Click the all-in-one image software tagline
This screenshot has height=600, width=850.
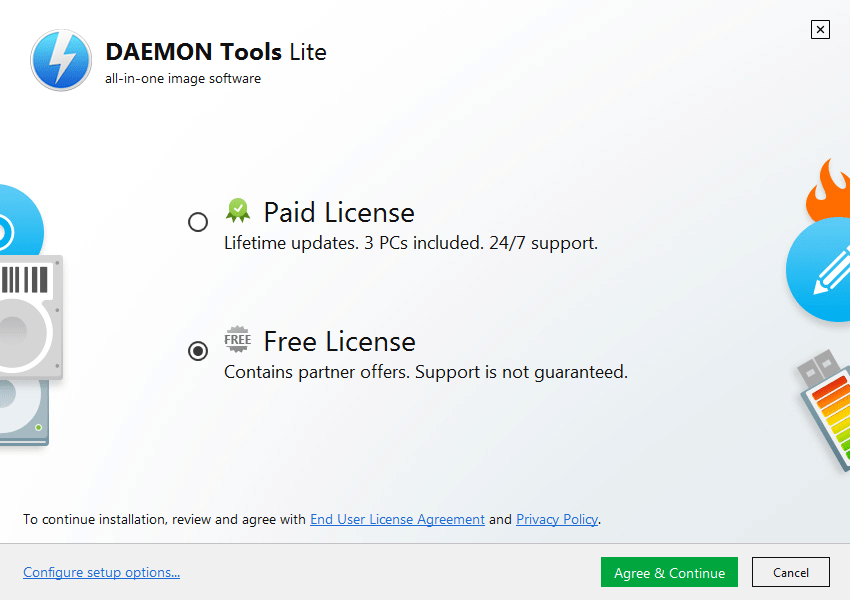point(182,77)
